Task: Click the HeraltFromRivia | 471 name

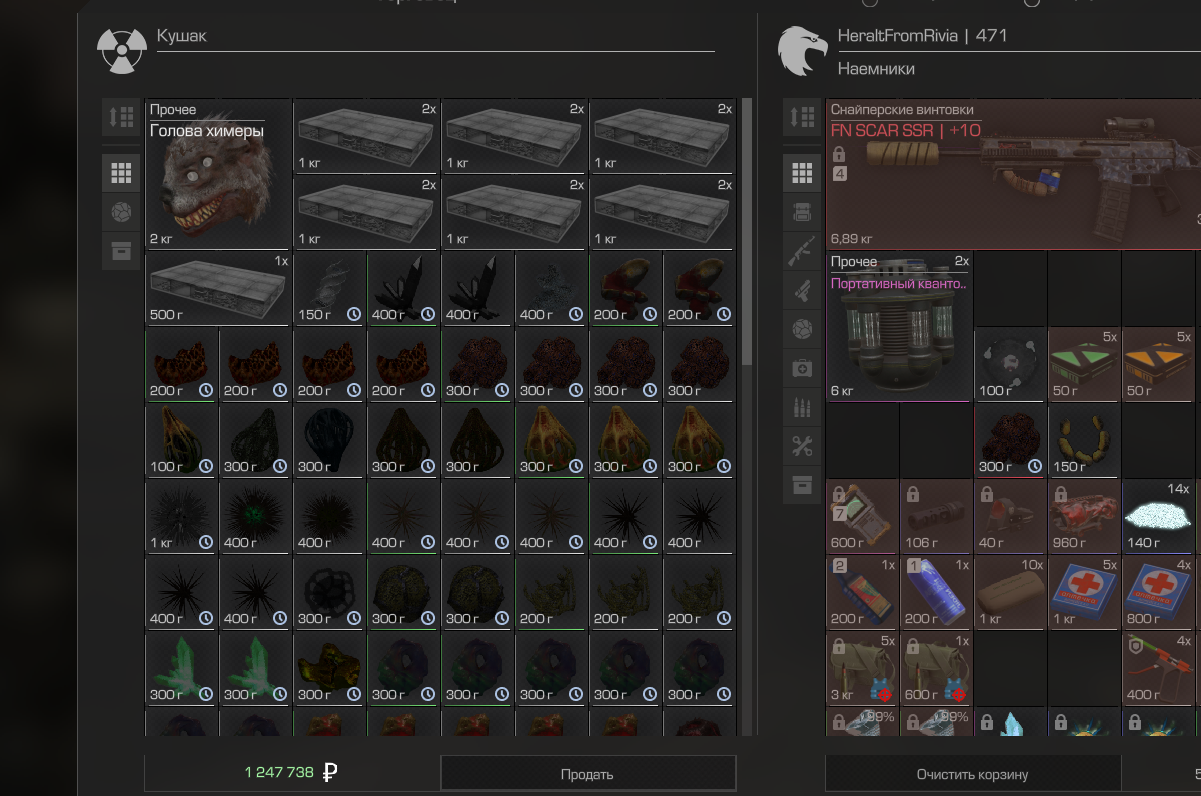Action: tap(922, 36)
